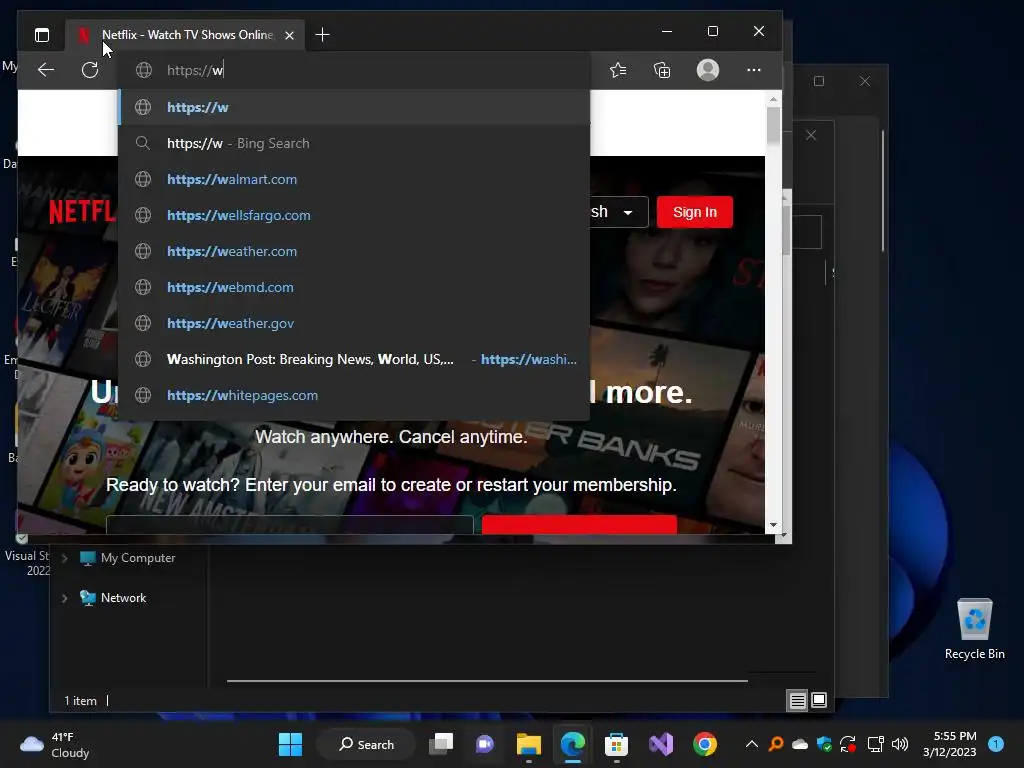1024x768 pixels.
Task: Click the scroll-up arrow of the Edge scrollbar
Action: [x=773, y=99]
